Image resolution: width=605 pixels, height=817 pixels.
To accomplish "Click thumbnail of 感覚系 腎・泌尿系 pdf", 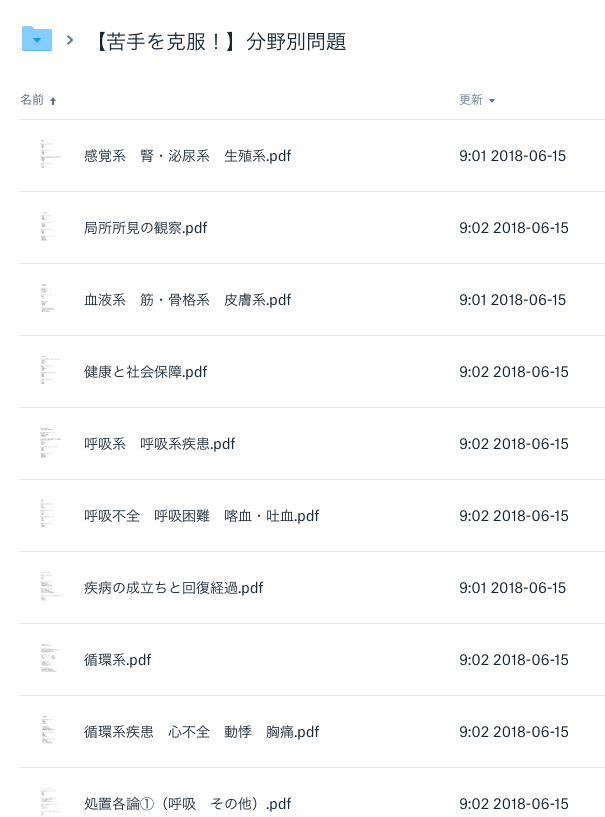I will pos(50,155).
